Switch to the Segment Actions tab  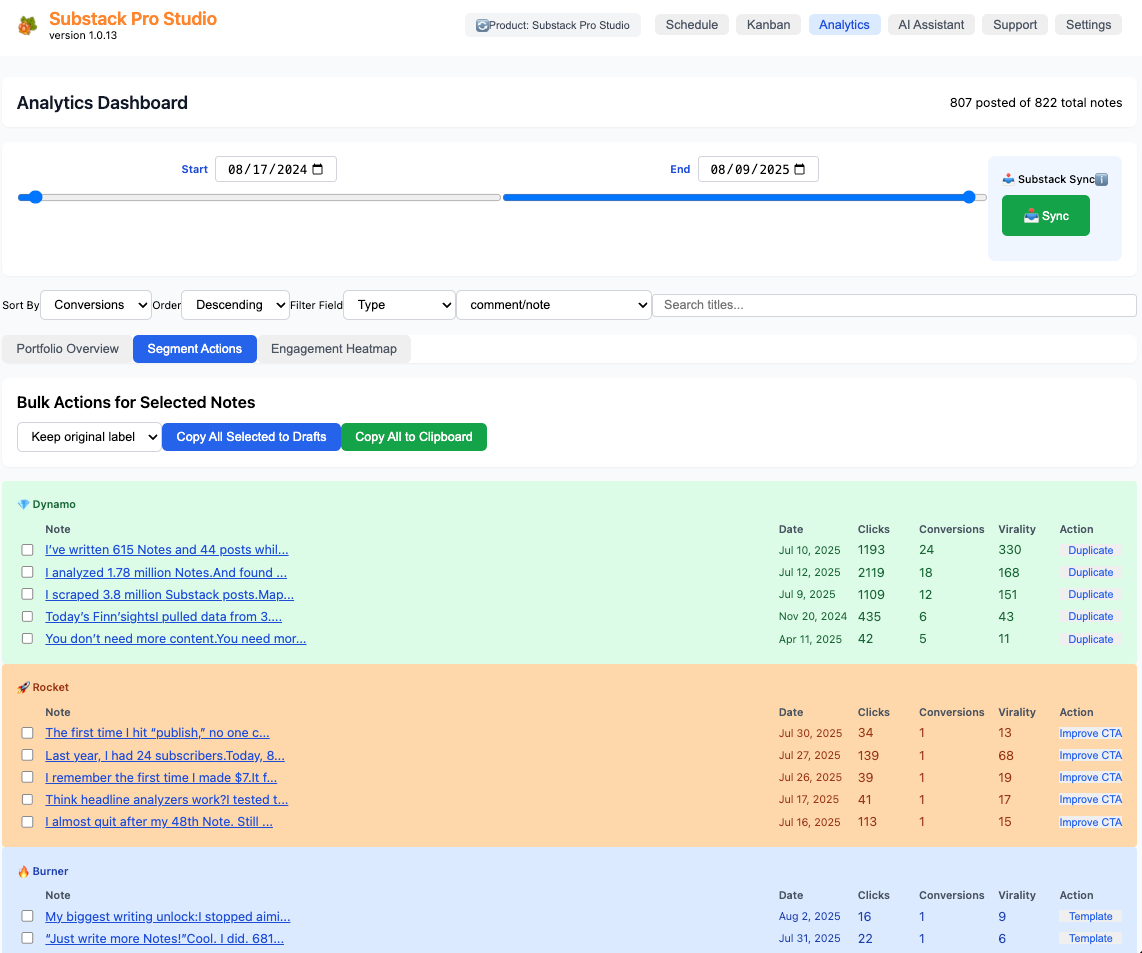[194, 349]
